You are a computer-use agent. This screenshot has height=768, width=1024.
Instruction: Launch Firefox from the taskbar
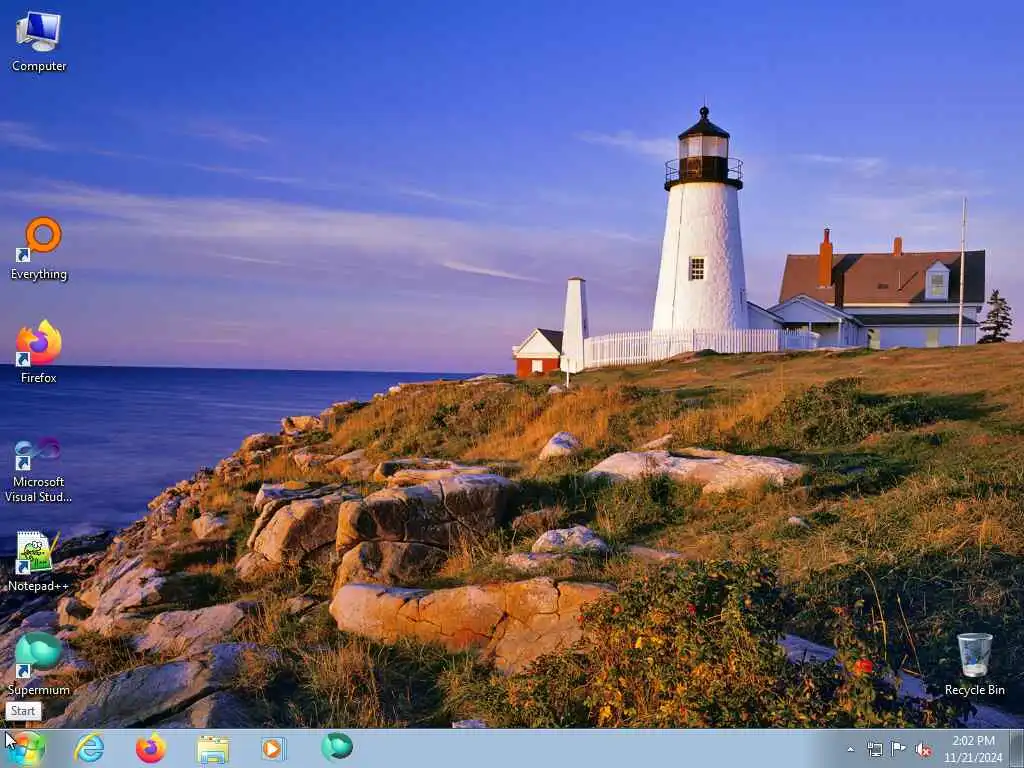click(x=151, y=748)
